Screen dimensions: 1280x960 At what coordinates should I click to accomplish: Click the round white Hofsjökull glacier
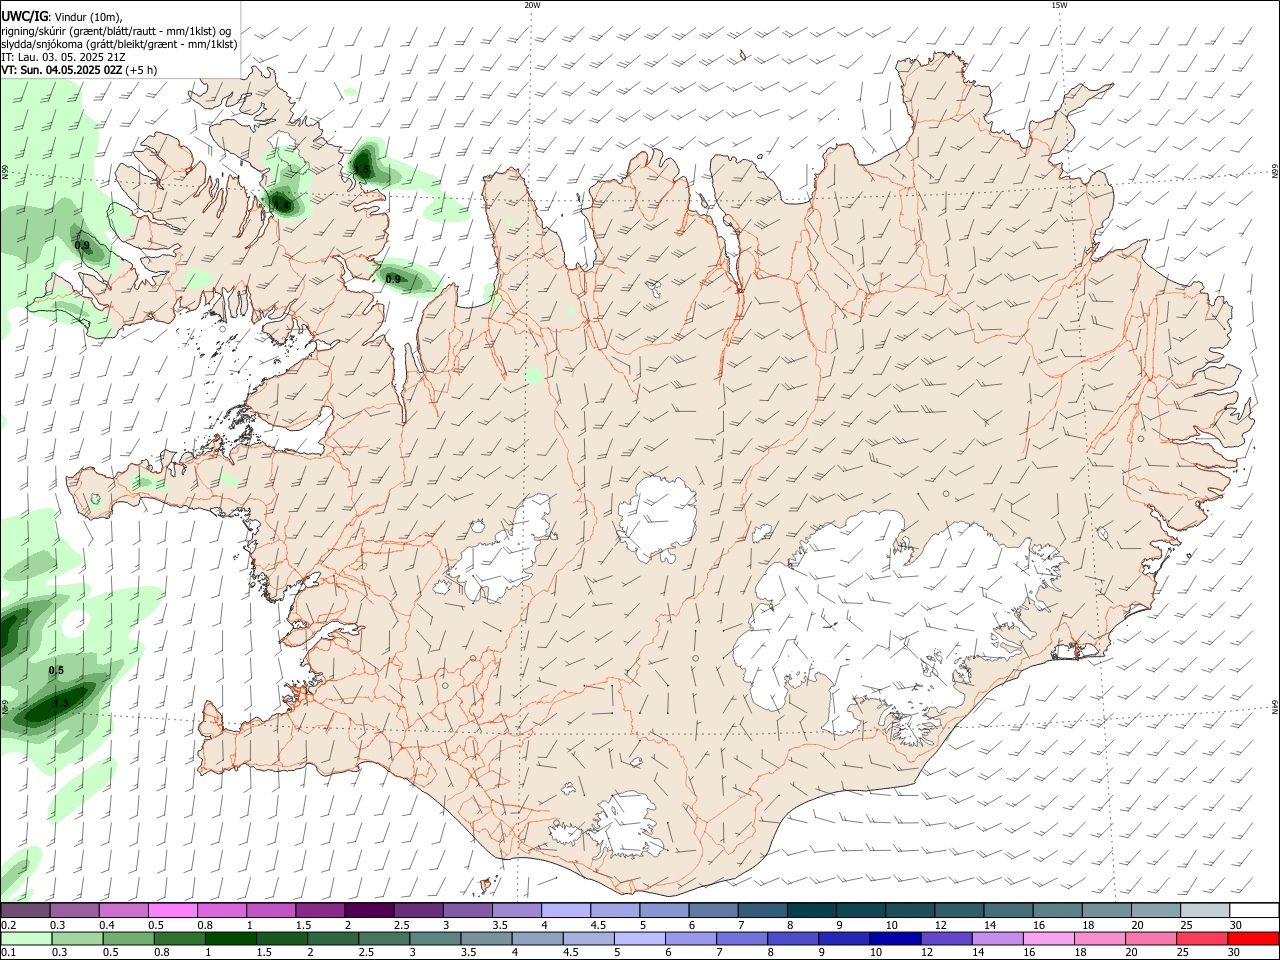pyautogui.click(x=656, y=520)
